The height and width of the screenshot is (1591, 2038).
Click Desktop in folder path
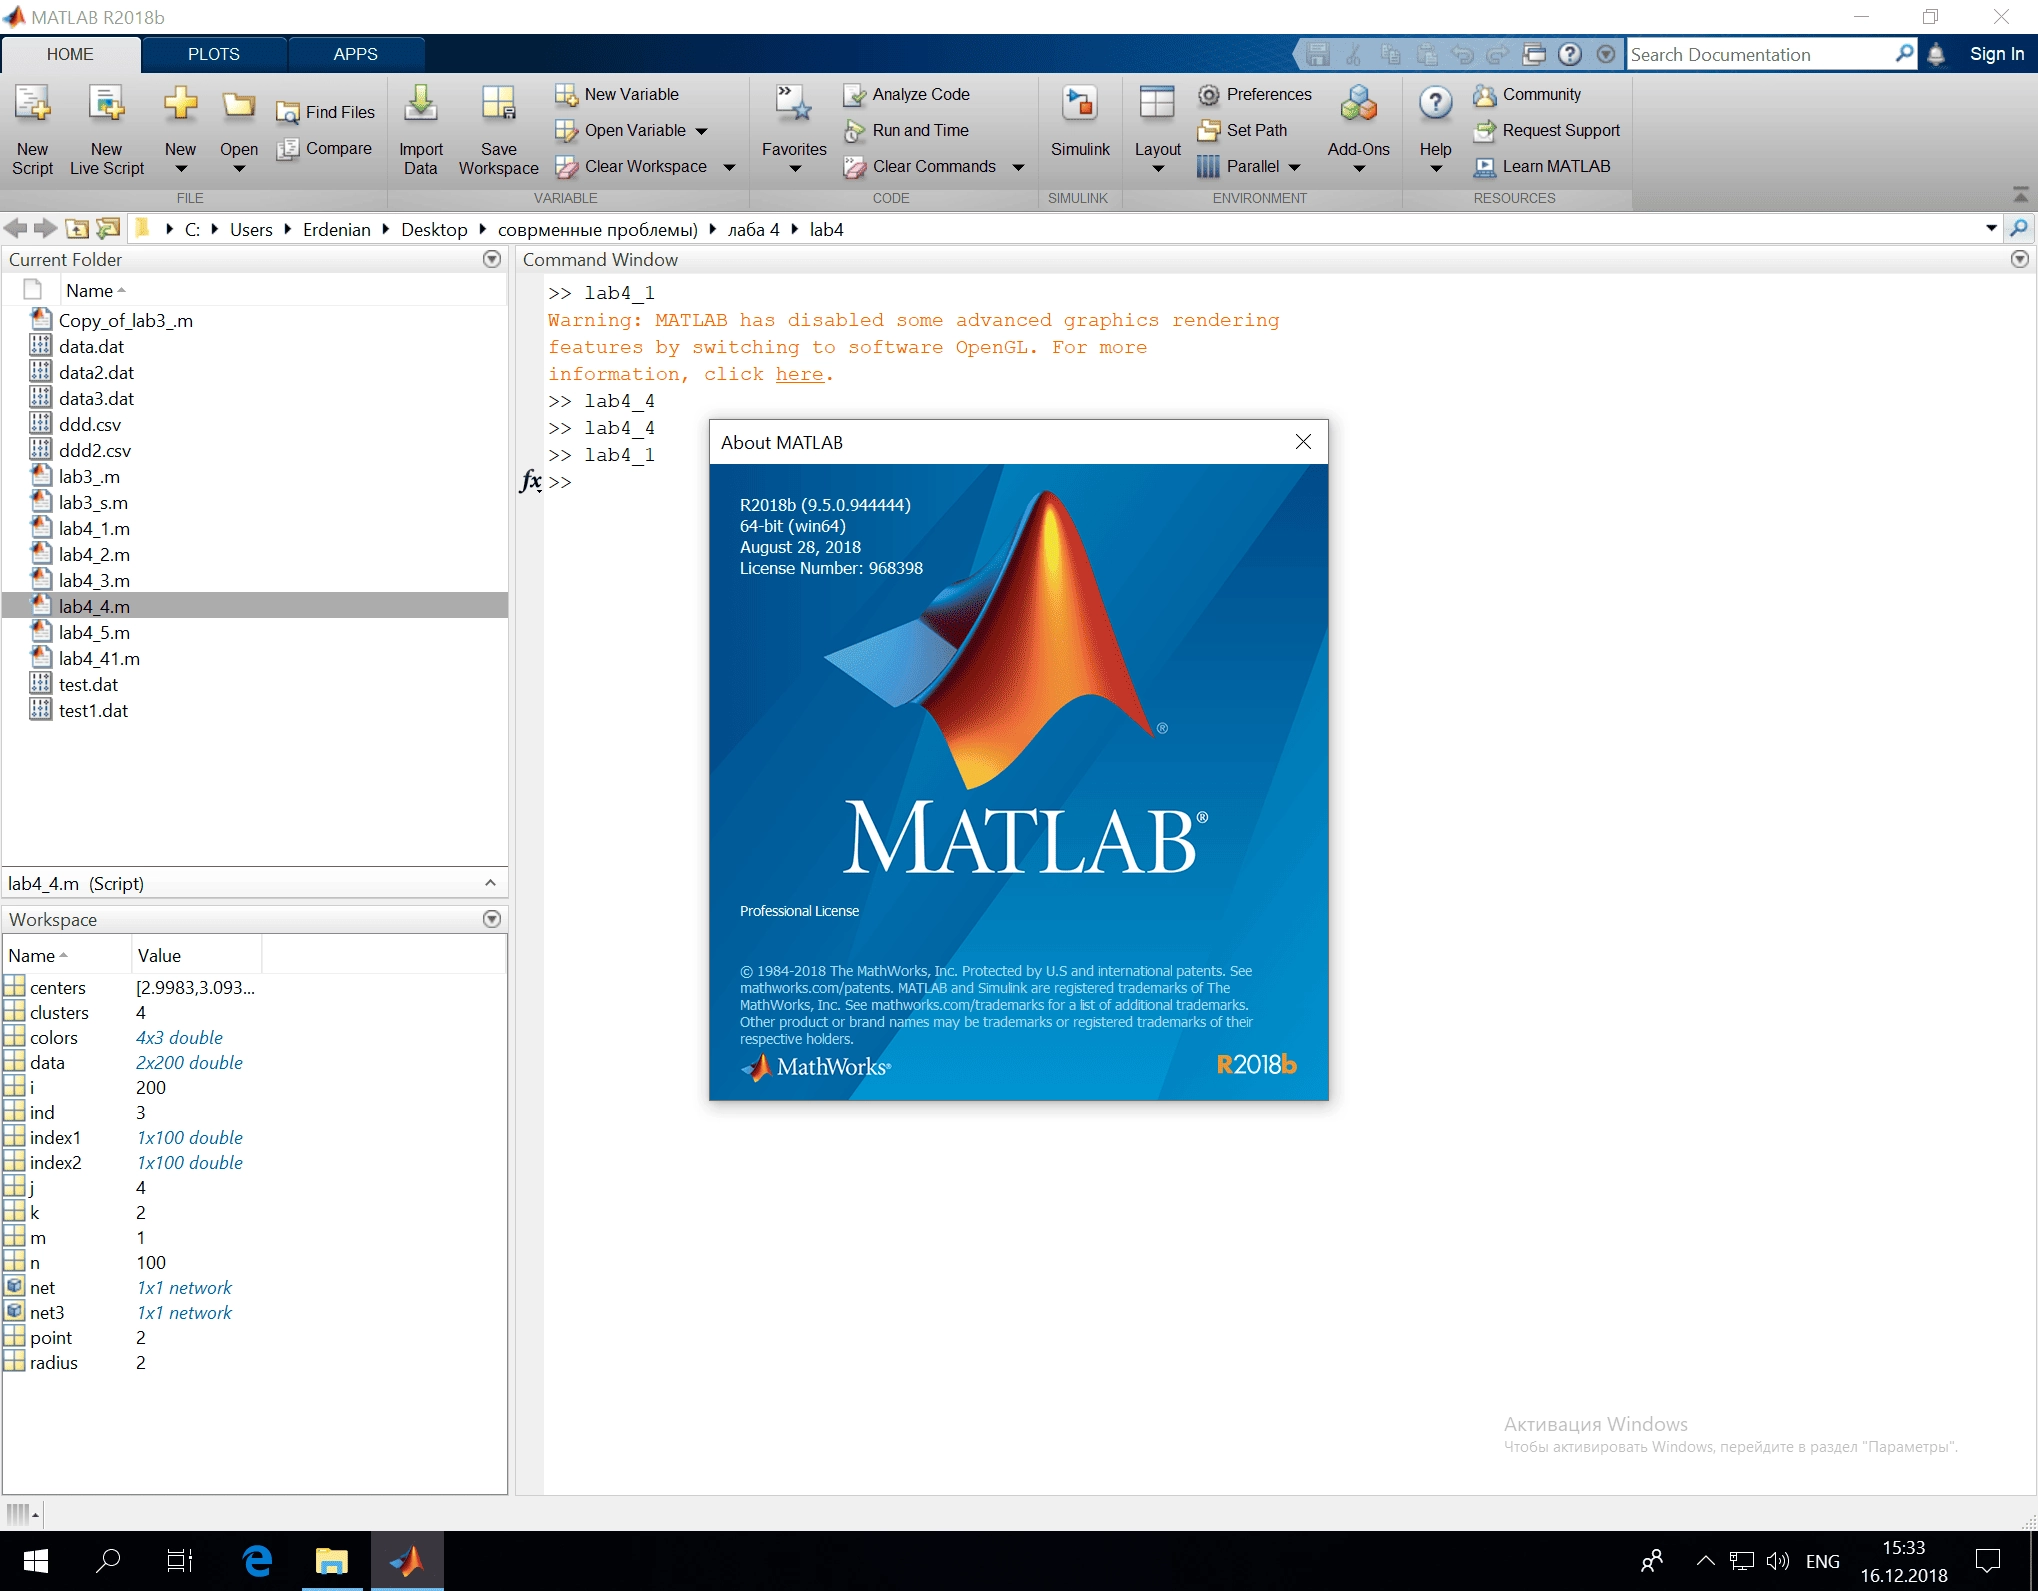tap(434, 229)
